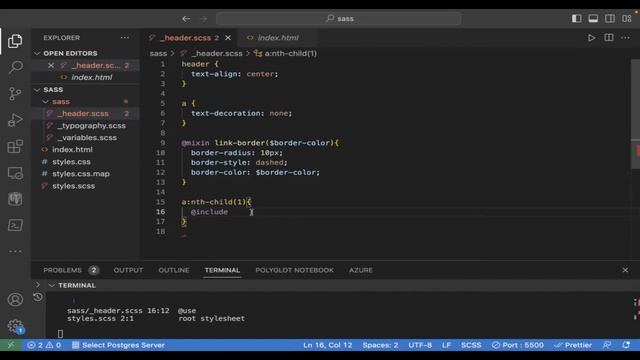Select the Terminal panel tab

pyautogui.click(x=222, y=270)
